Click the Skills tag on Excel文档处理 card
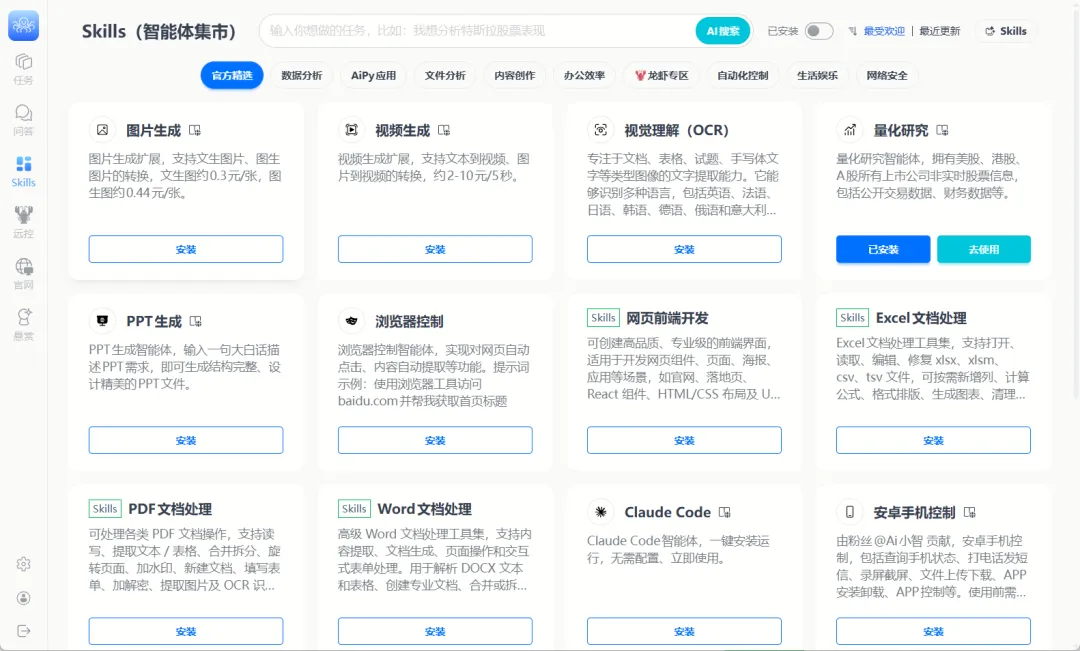Screen dimensions: 1080x651 (853, 318)
